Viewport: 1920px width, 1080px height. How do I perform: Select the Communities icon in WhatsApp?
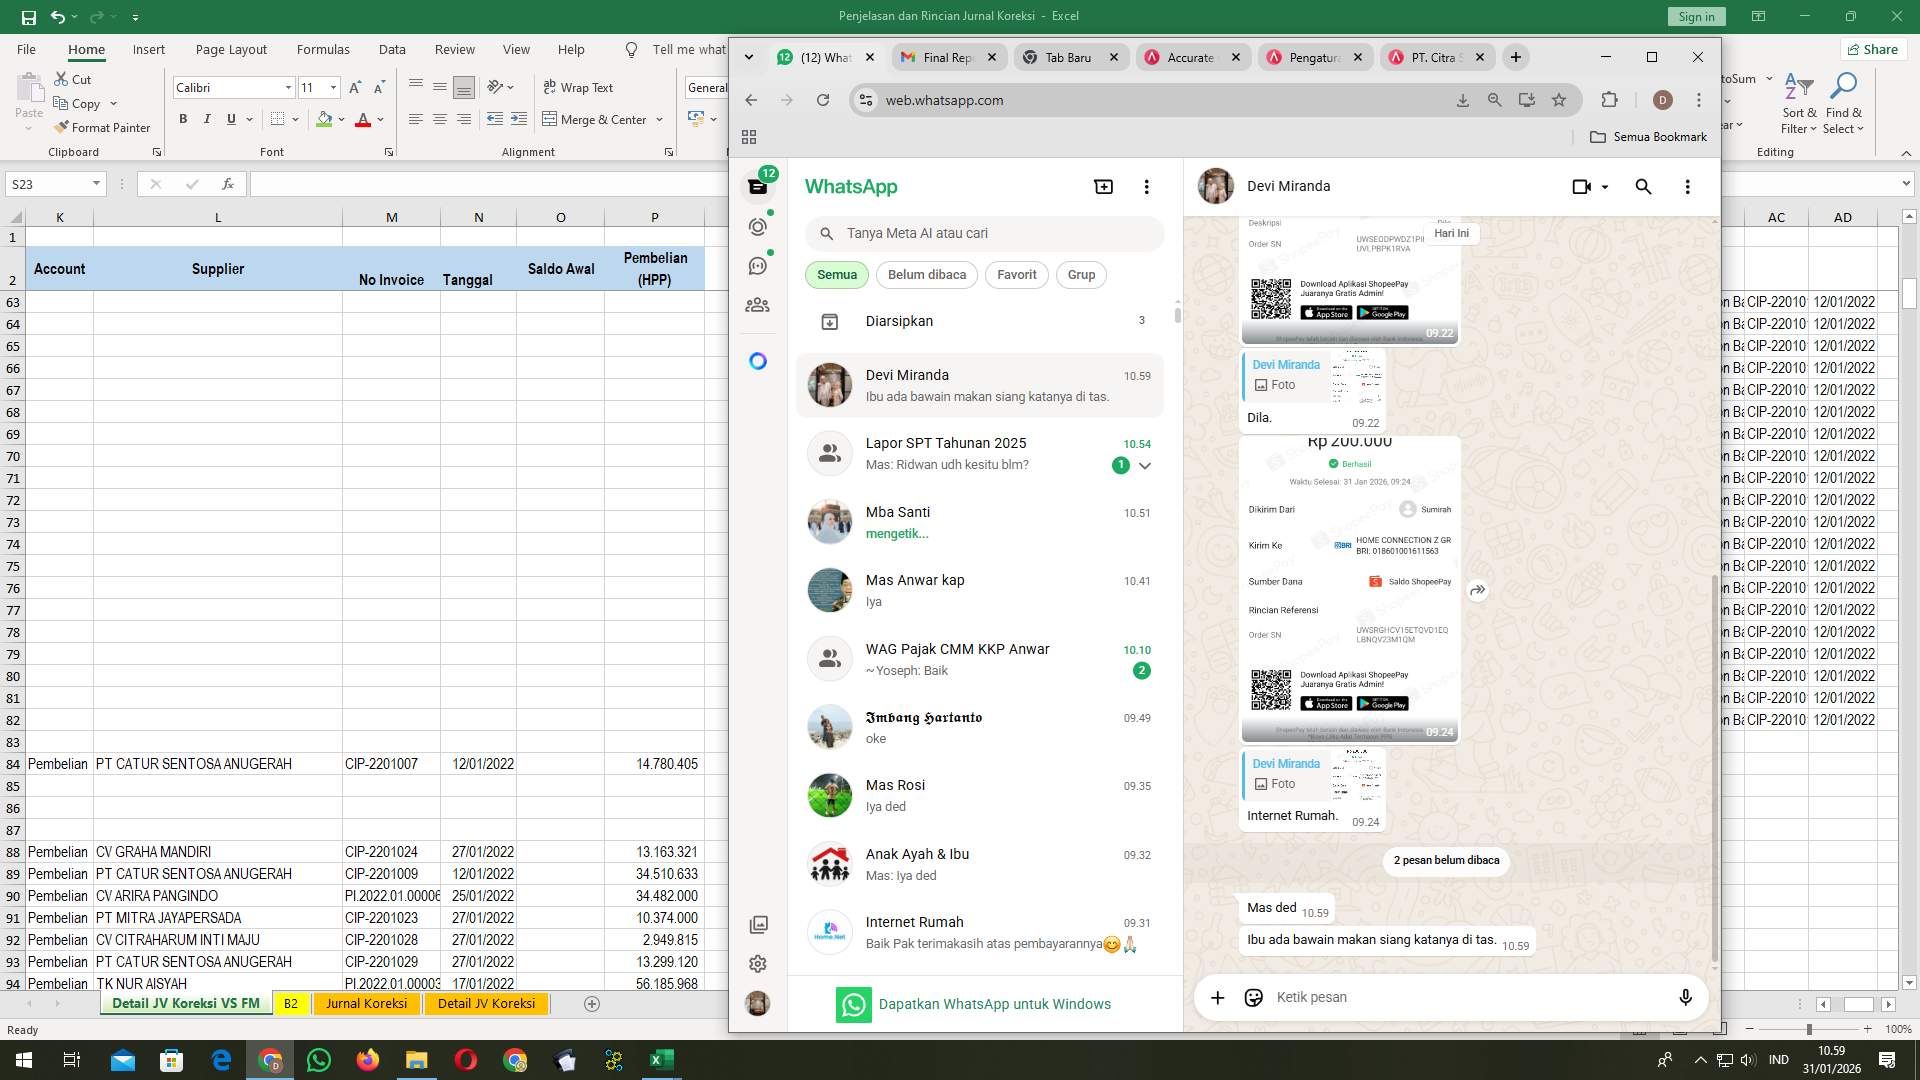(757, 304)
